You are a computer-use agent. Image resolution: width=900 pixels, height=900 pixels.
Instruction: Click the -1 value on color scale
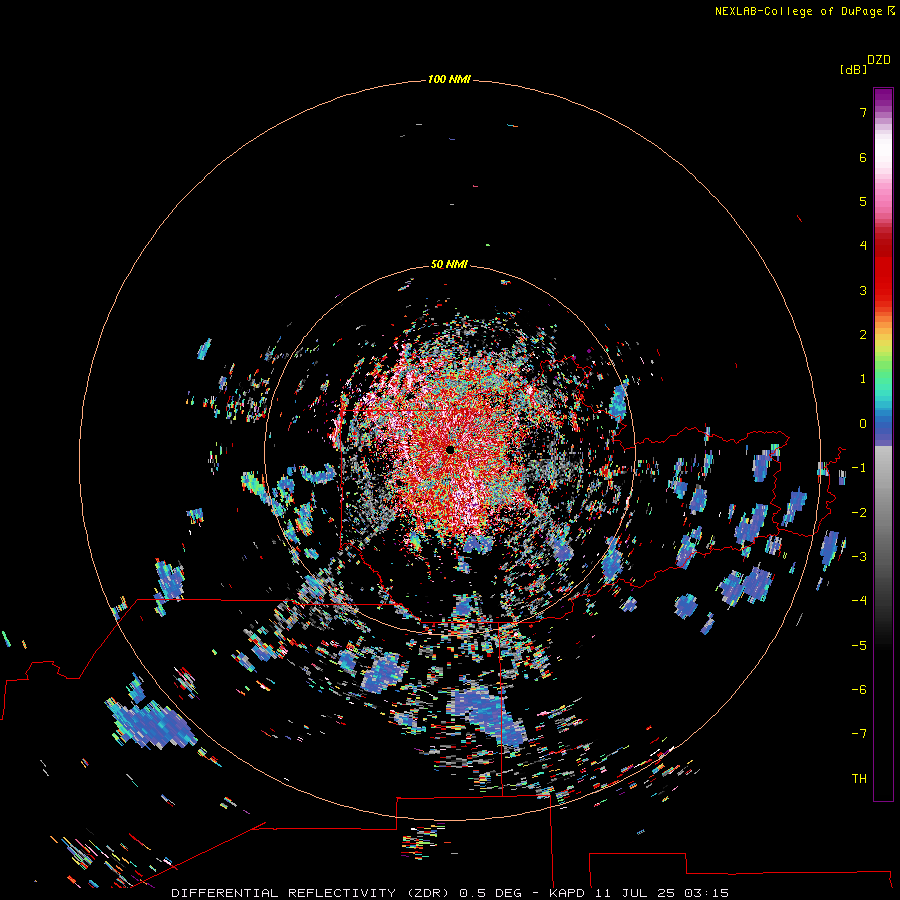(859, 468)
